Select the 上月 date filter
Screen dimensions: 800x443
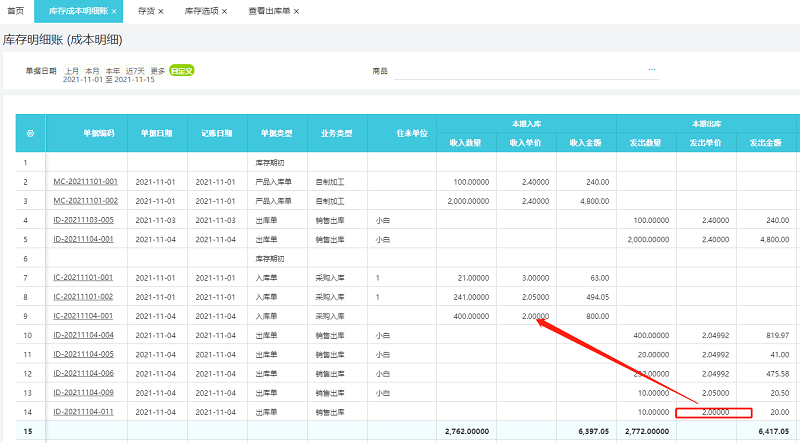tap(72, 71)
